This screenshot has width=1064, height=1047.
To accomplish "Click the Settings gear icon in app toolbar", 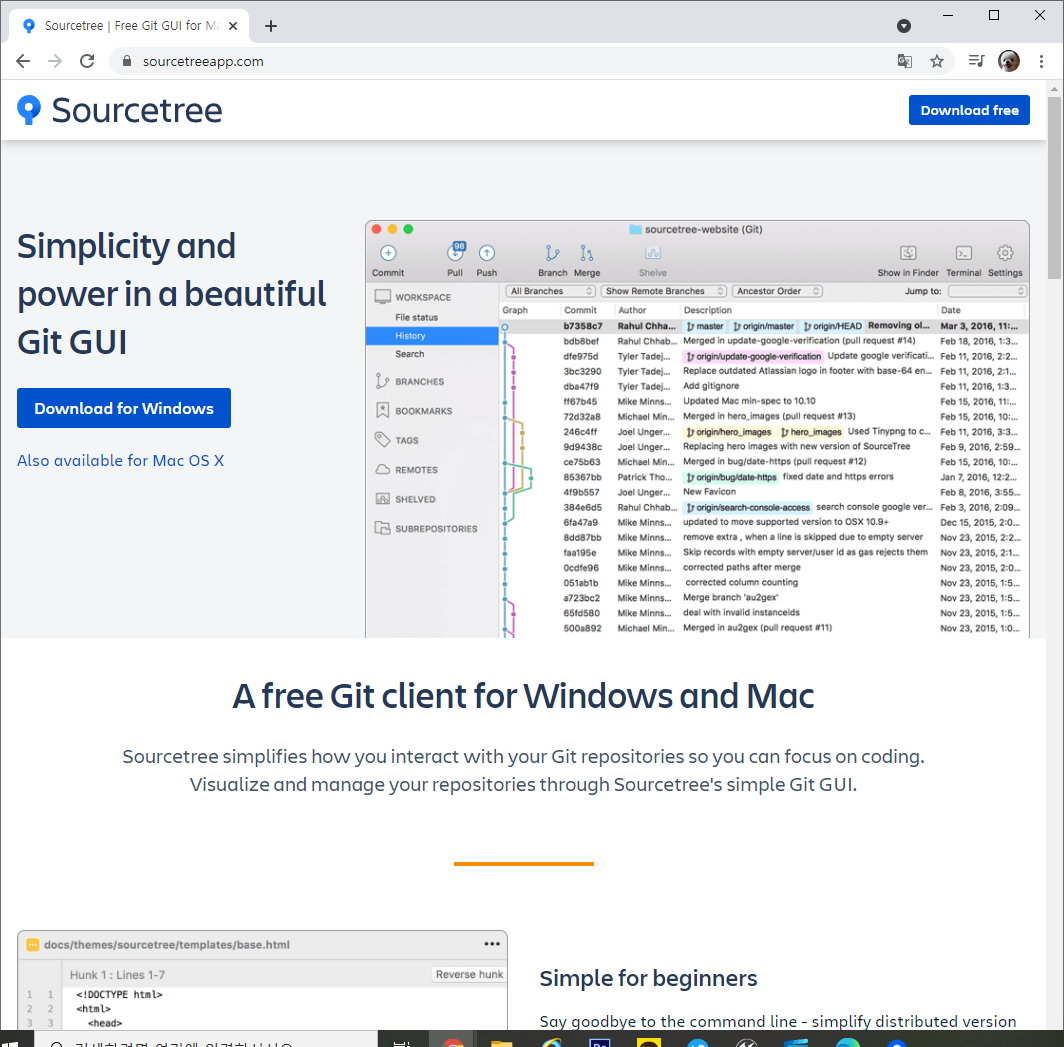I will (x=1005, y=253).
